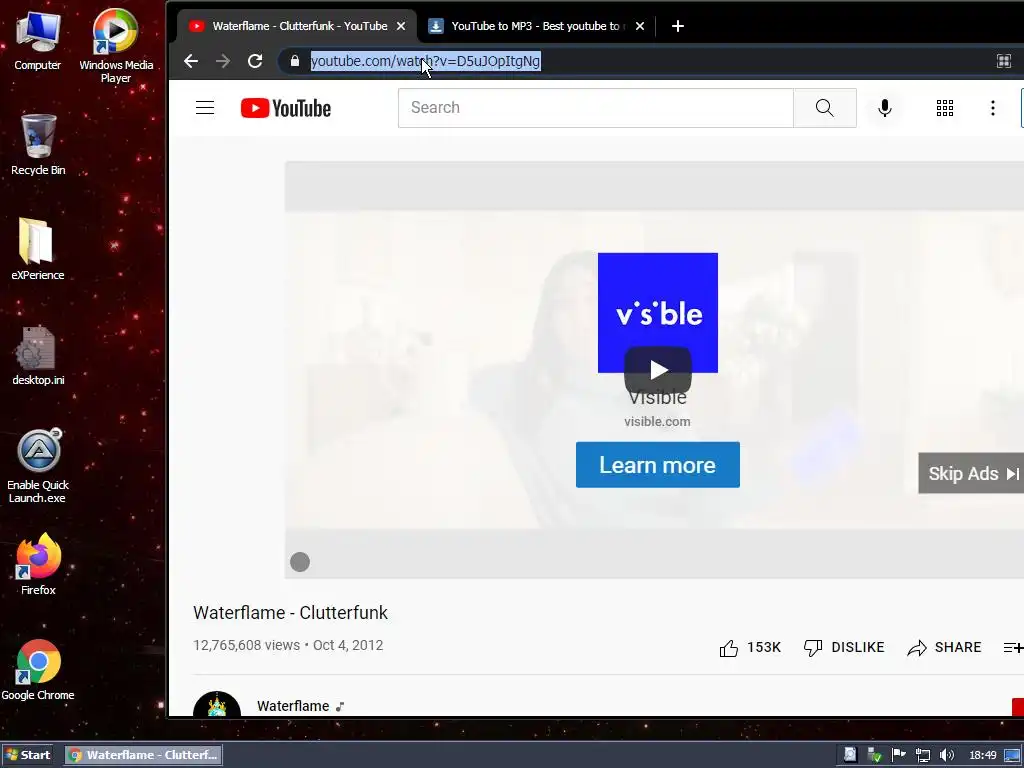The image size is (1024, 768).
Task: Search with voice microphone icon
Action: coord(884,108)
